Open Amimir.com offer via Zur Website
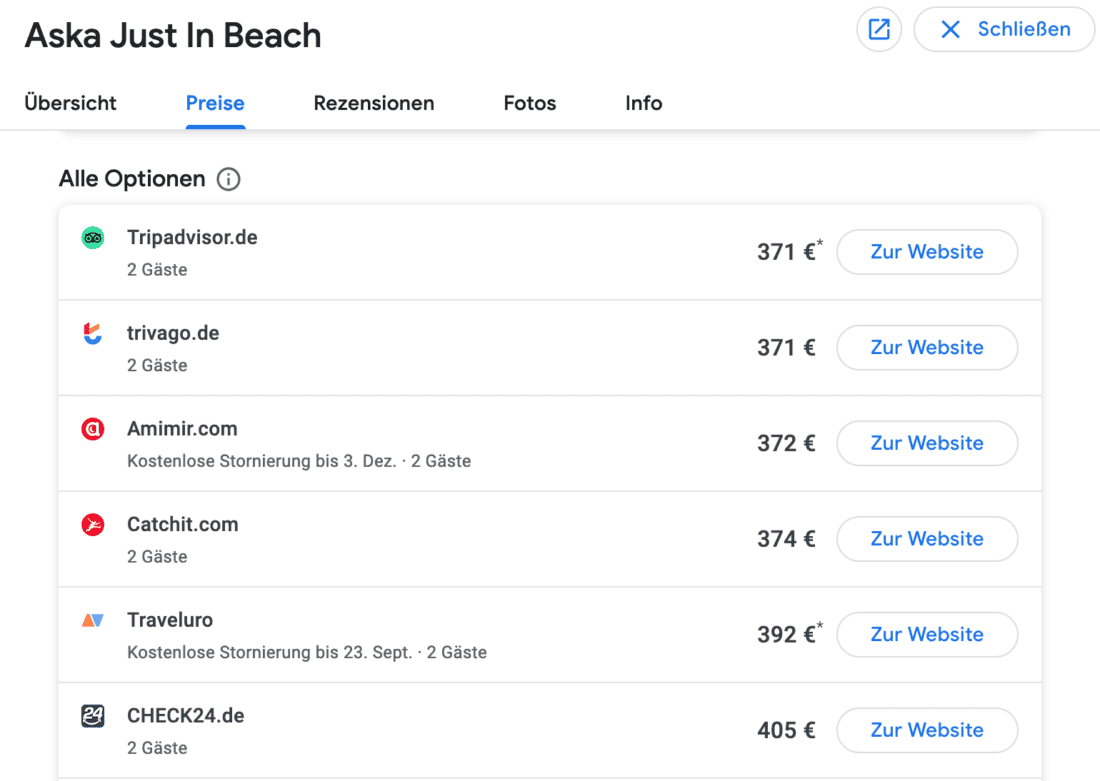 927,443
